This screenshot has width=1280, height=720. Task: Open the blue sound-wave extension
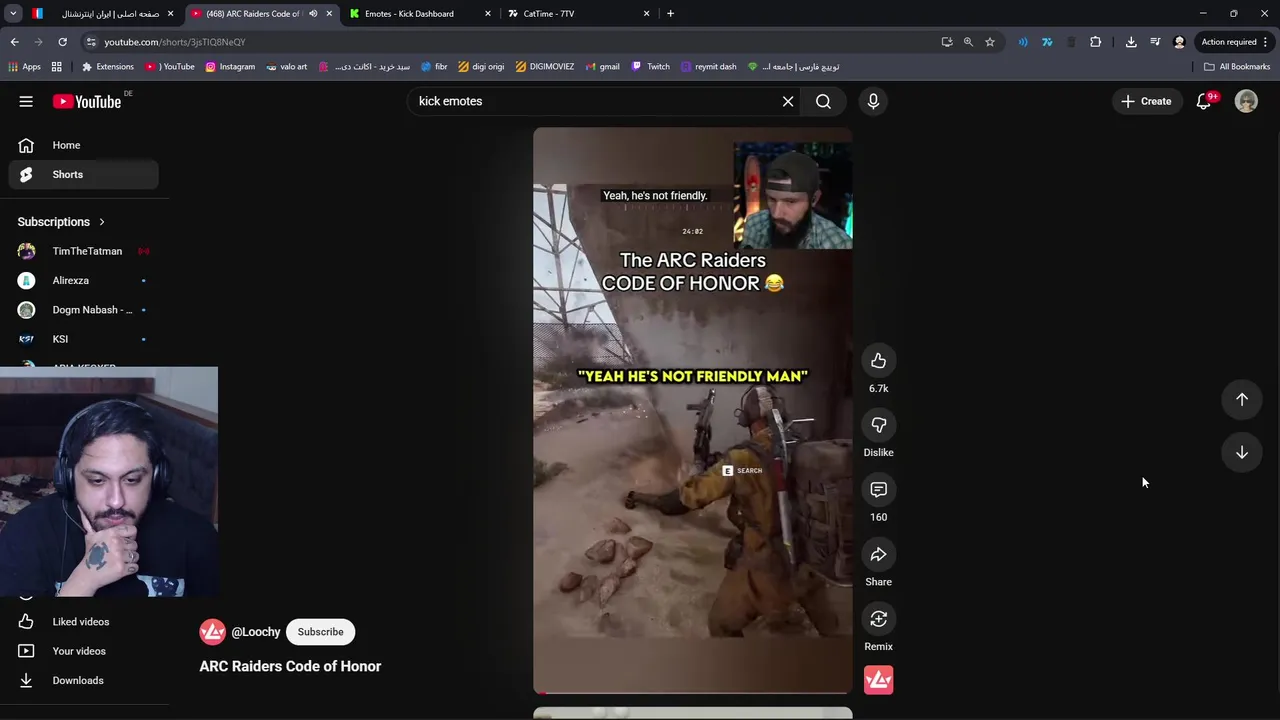(1023, 42)
